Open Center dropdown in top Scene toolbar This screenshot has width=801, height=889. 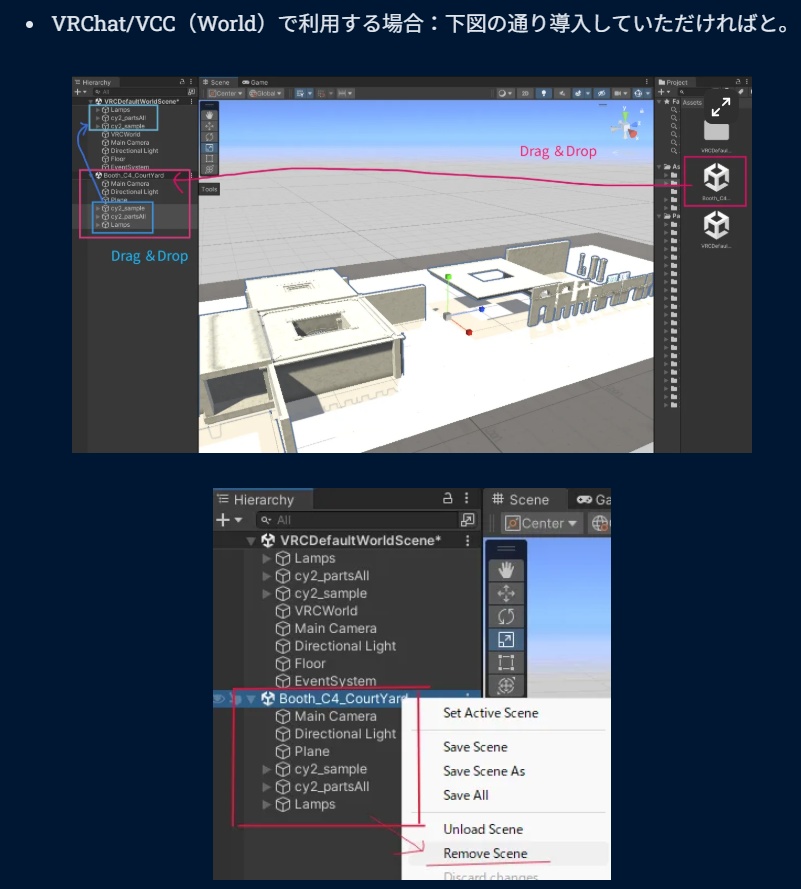226,93
